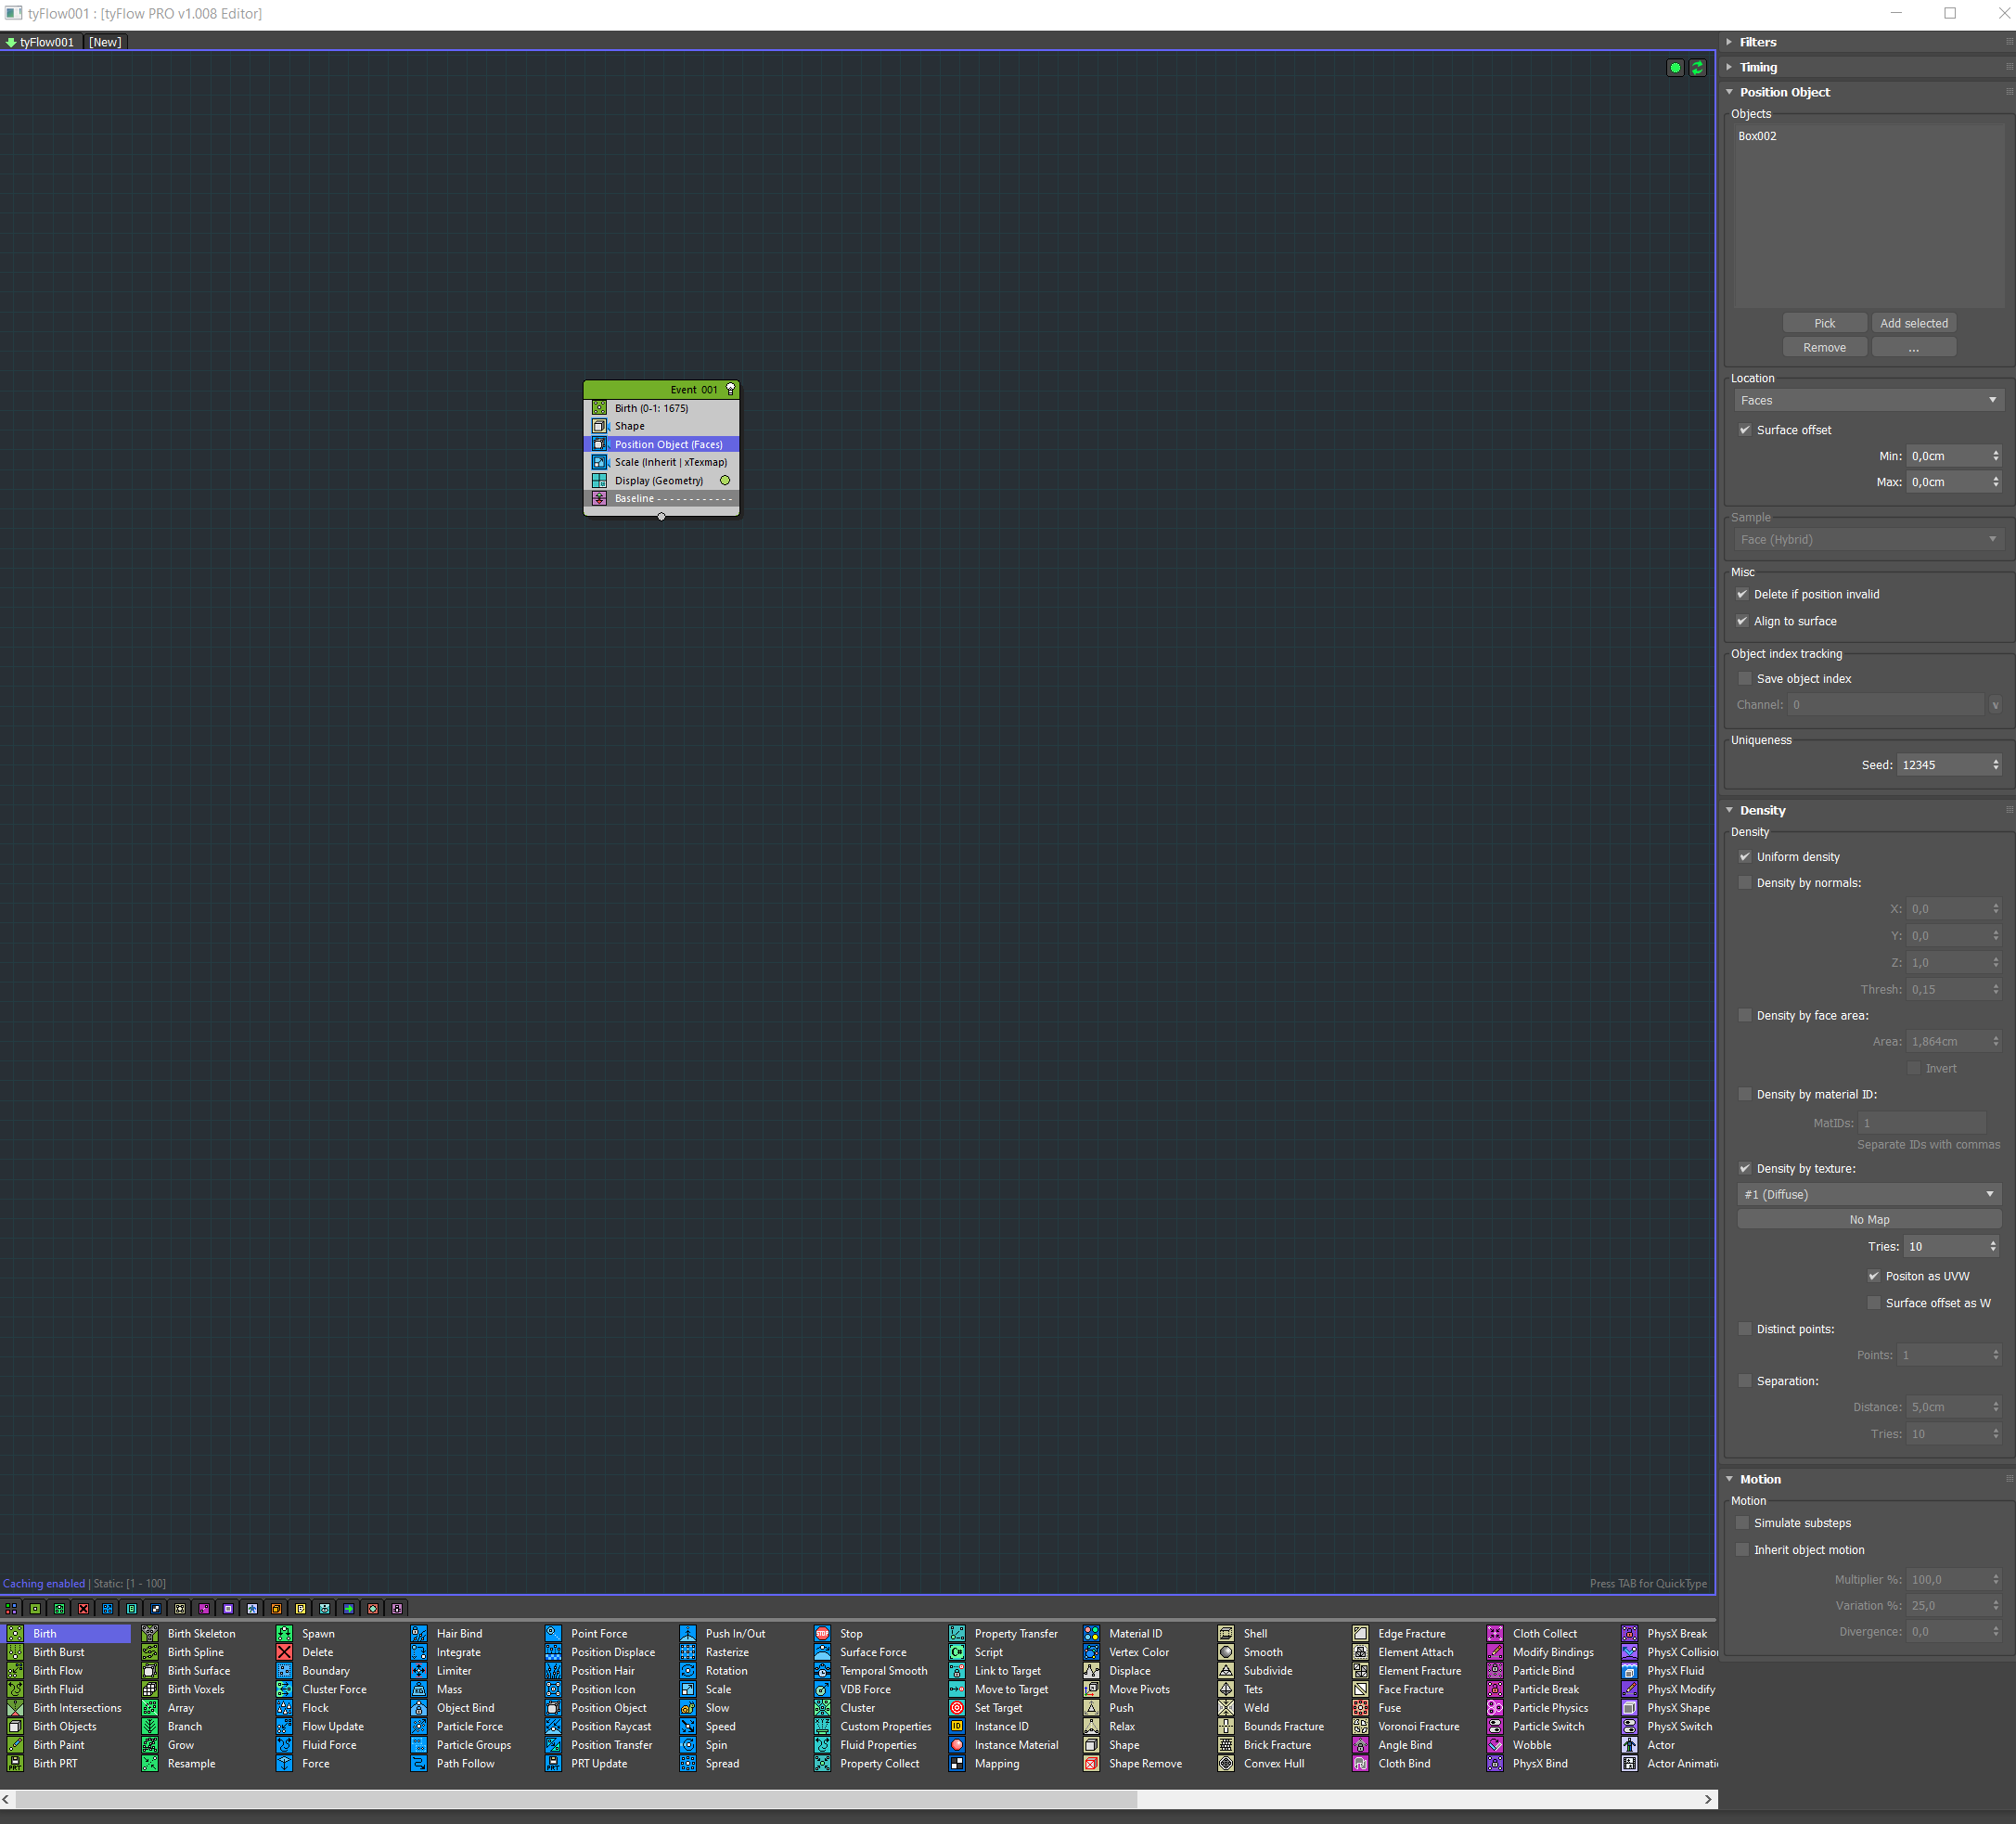Viewport: 2016px width, 1824px height.
Task: Click the Surface offset Min value field
Action: [1947, 456]
